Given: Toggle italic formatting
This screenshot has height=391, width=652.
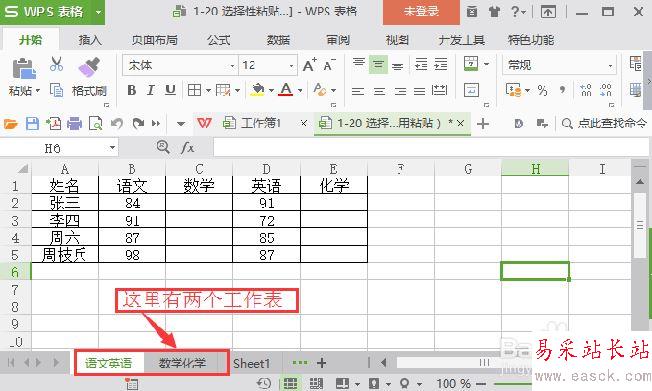Looking at the screenshot, I should click(151, 90).
